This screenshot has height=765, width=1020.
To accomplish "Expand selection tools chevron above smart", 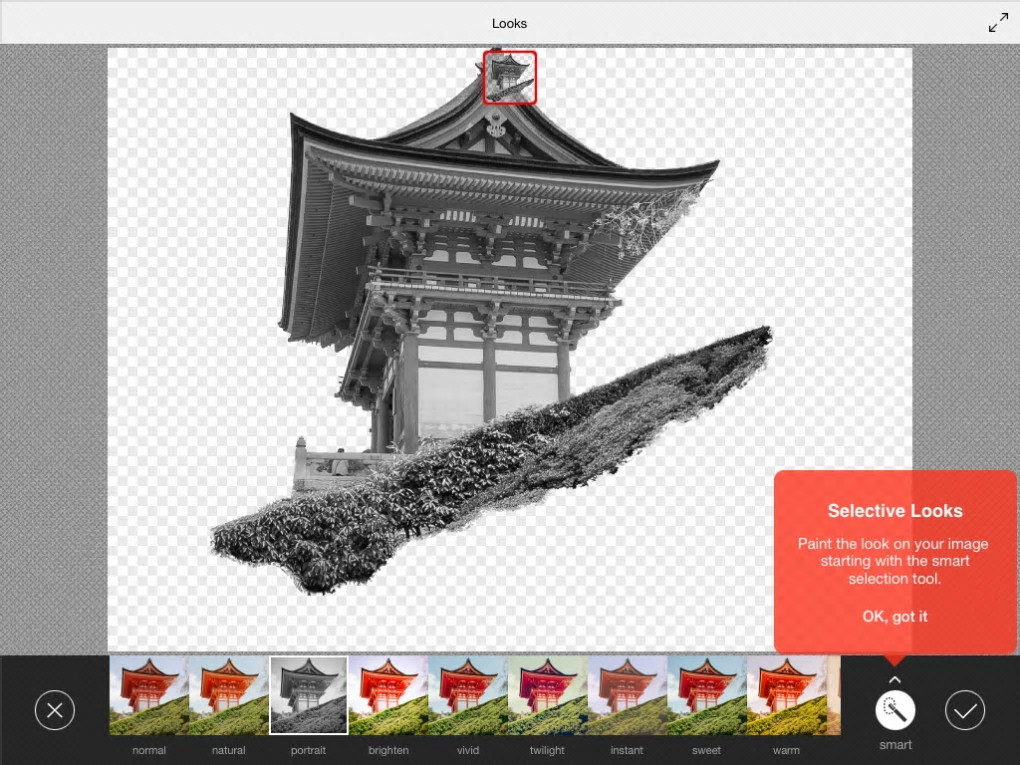I will point(895,680).
